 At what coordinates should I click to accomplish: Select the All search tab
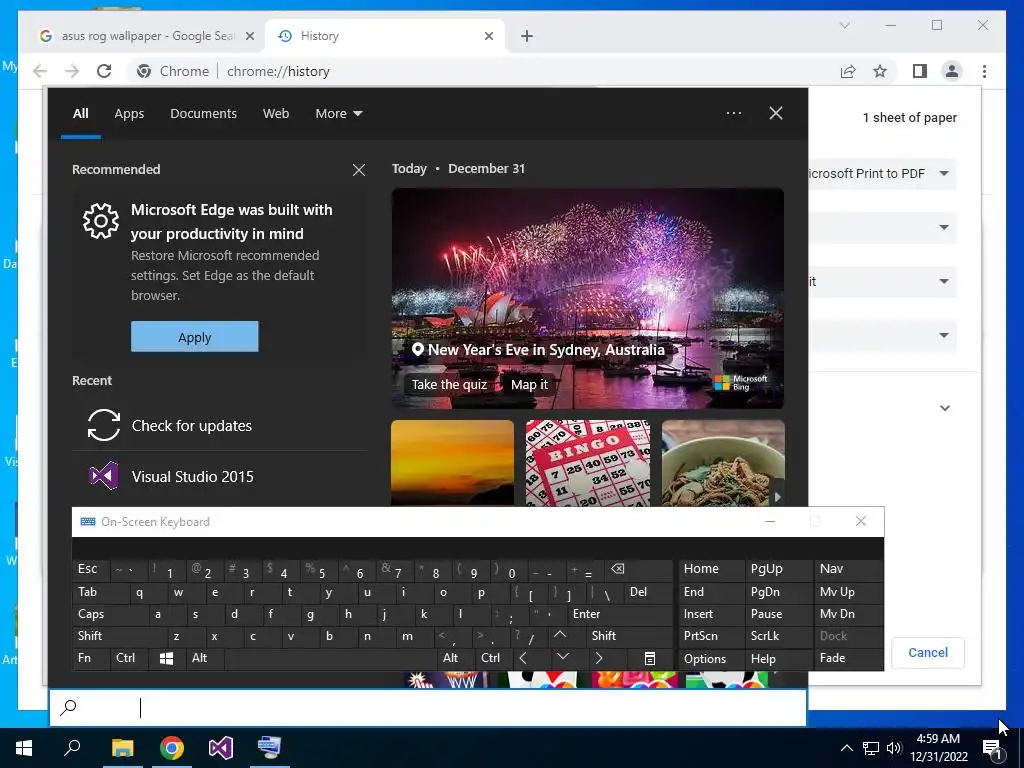point(80,114)
